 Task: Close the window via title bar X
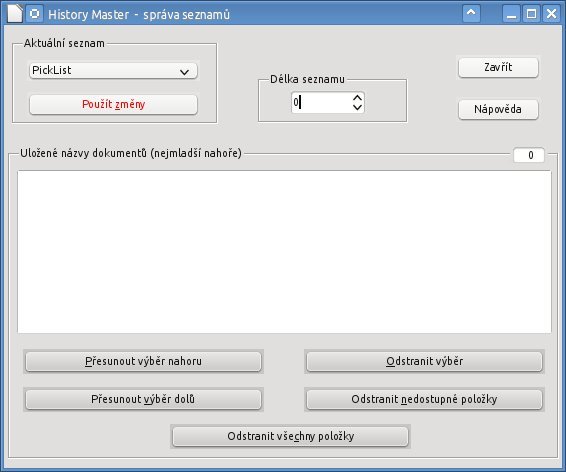(551, 14)
